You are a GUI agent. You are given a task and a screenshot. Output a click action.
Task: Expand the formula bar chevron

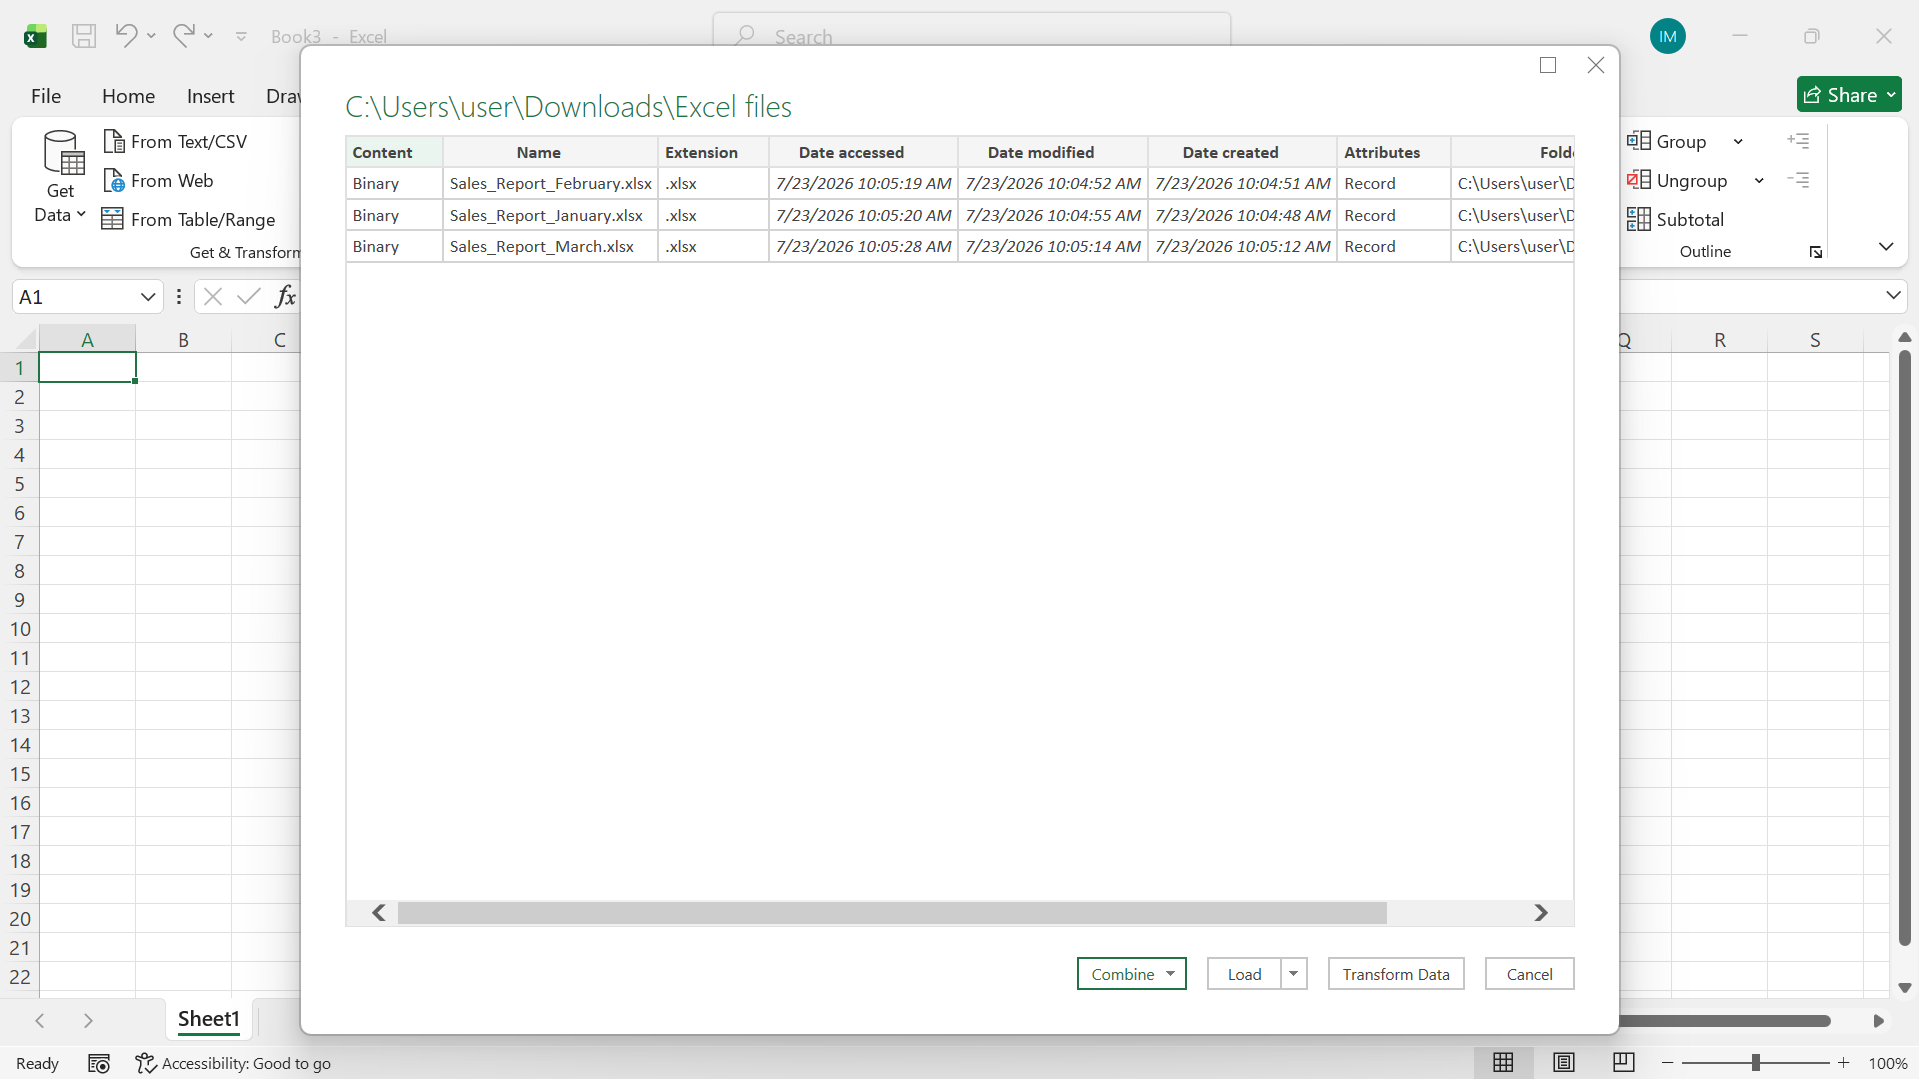tap(1893, 295)
